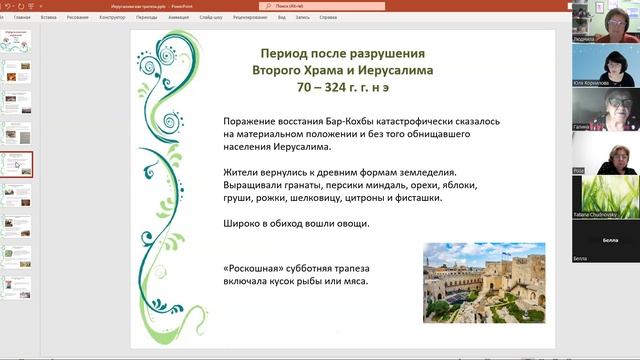
Task: Click the line 'Широко в обиход вошли овощи.'
Action: click(296, 223)
